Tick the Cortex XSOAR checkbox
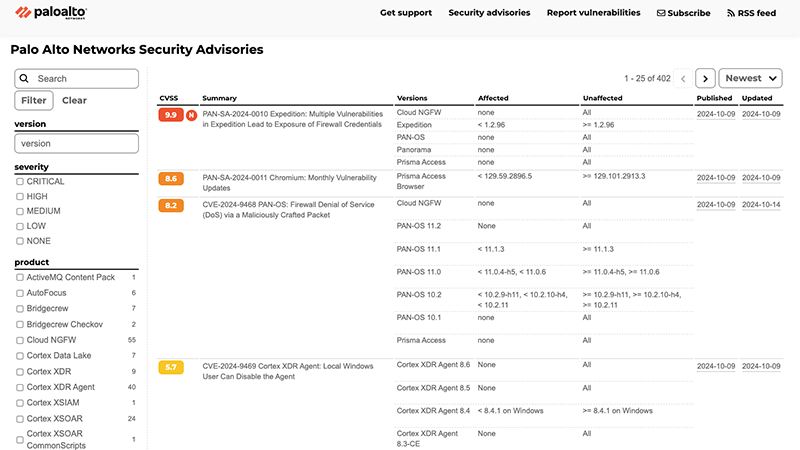This screenshot has width=800, height=450. (x=20, y=419)
